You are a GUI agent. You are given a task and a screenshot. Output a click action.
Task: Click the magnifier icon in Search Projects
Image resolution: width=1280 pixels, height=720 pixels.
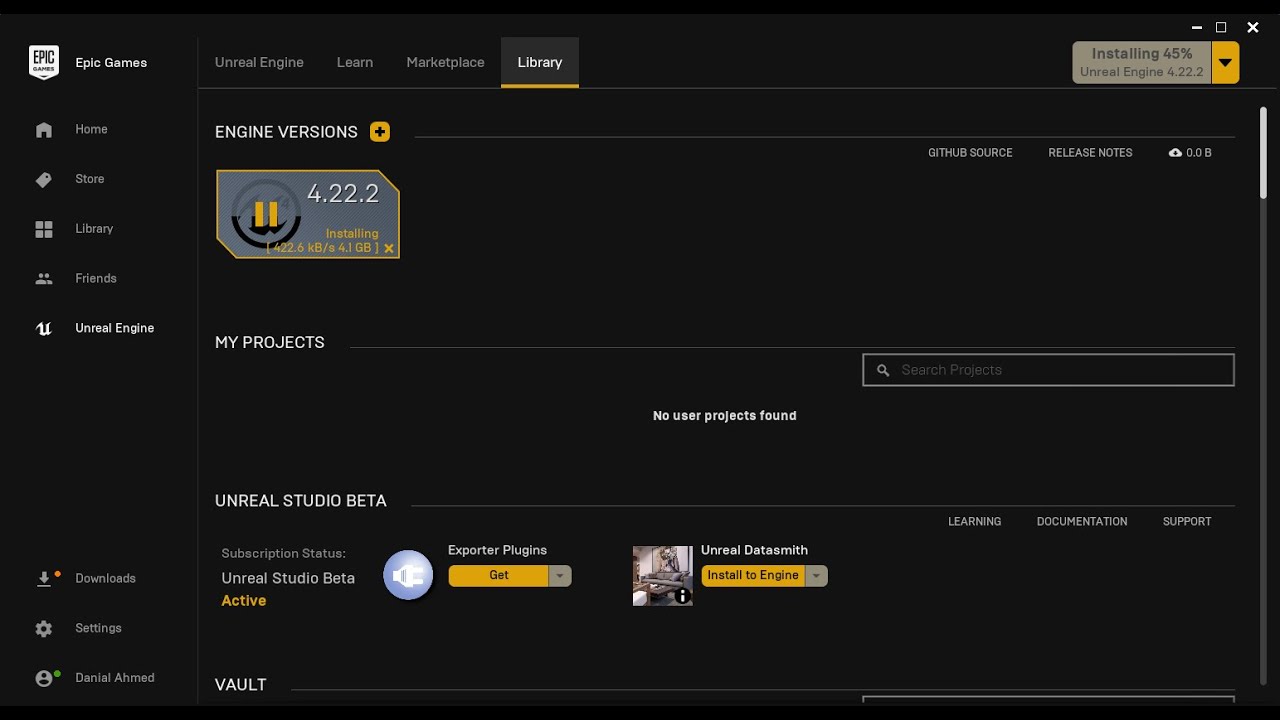tap(883, 370)
